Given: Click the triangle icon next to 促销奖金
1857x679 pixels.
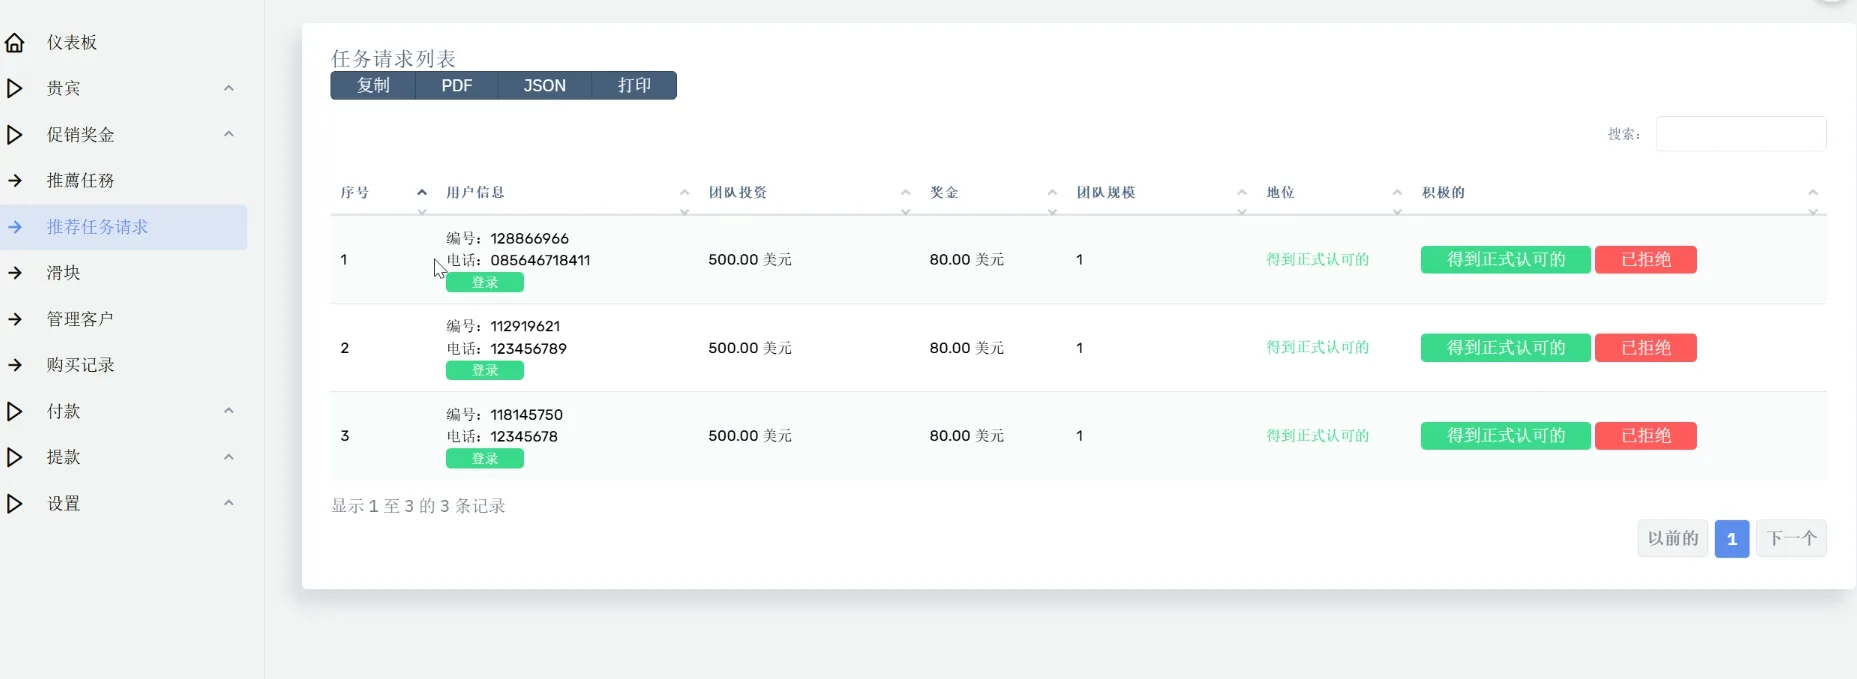Looking at the screenshot, I should pos(15,135).
